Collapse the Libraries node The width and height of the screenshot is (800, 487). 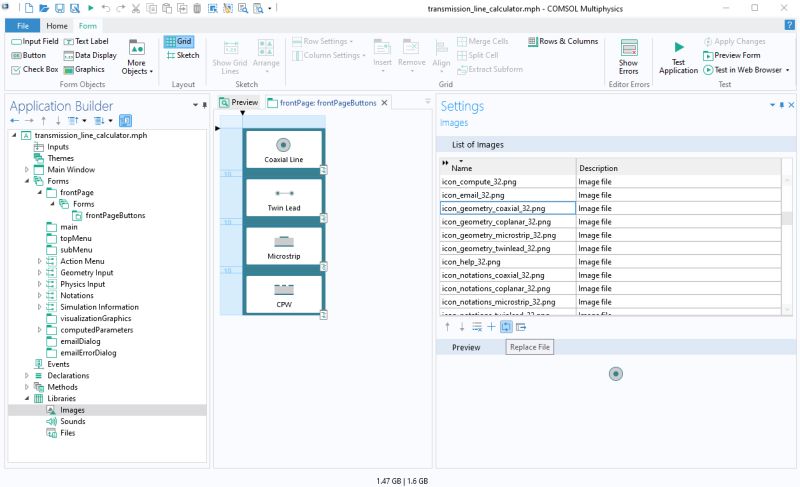pos(27,398)
